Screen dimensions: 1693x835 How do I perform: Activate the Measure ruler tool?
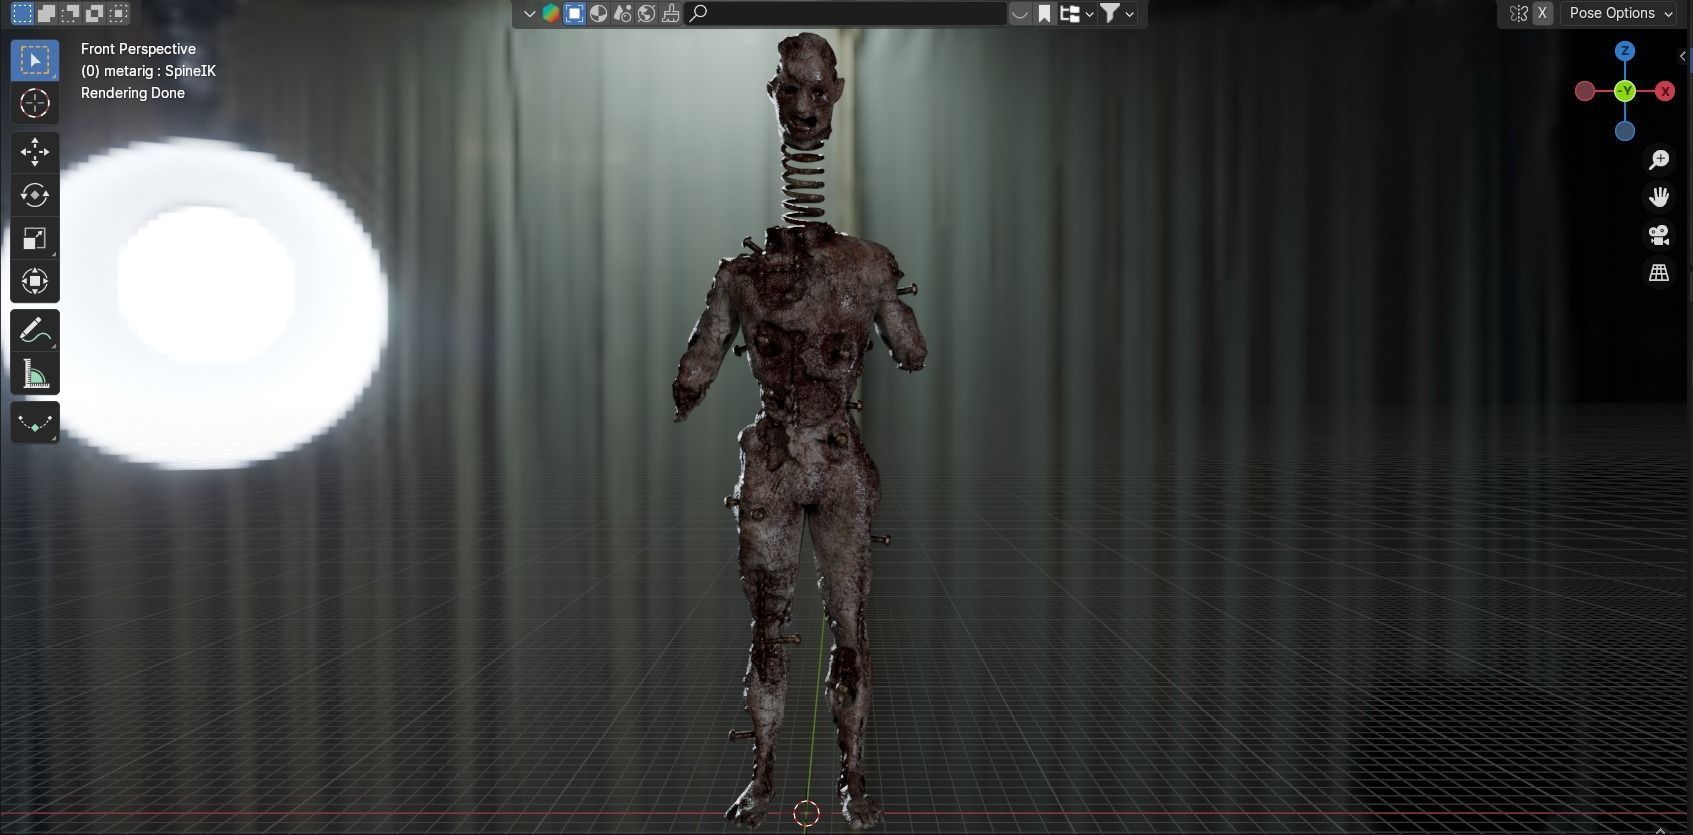coord(35,373)
